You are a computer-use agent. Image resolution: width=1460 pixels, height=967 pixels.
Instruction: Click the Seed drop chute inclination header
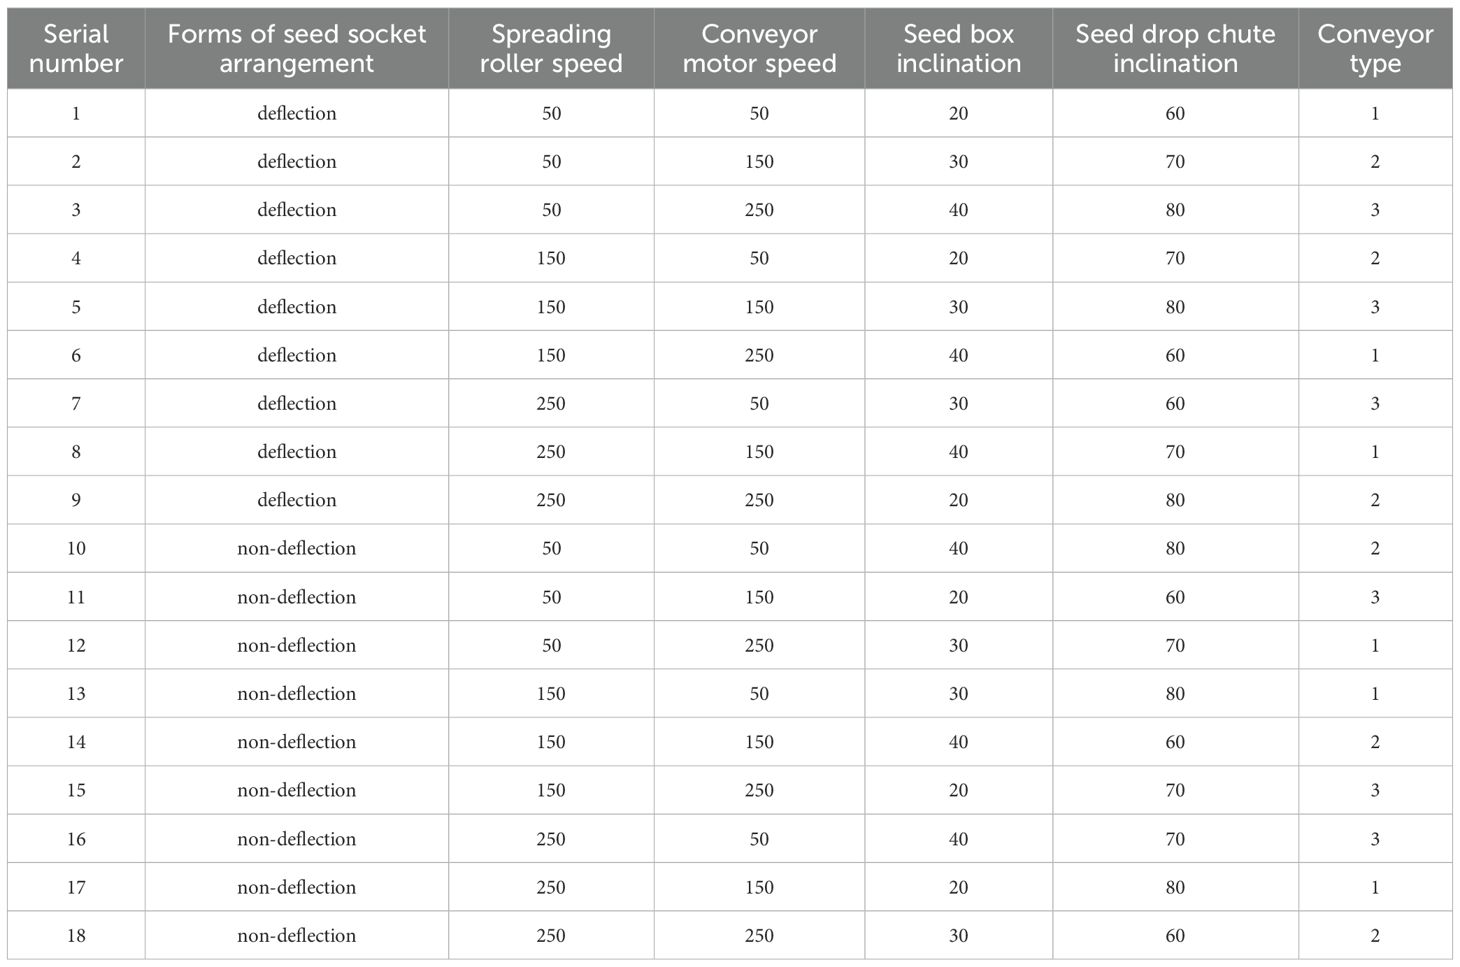coord(1175,49)
